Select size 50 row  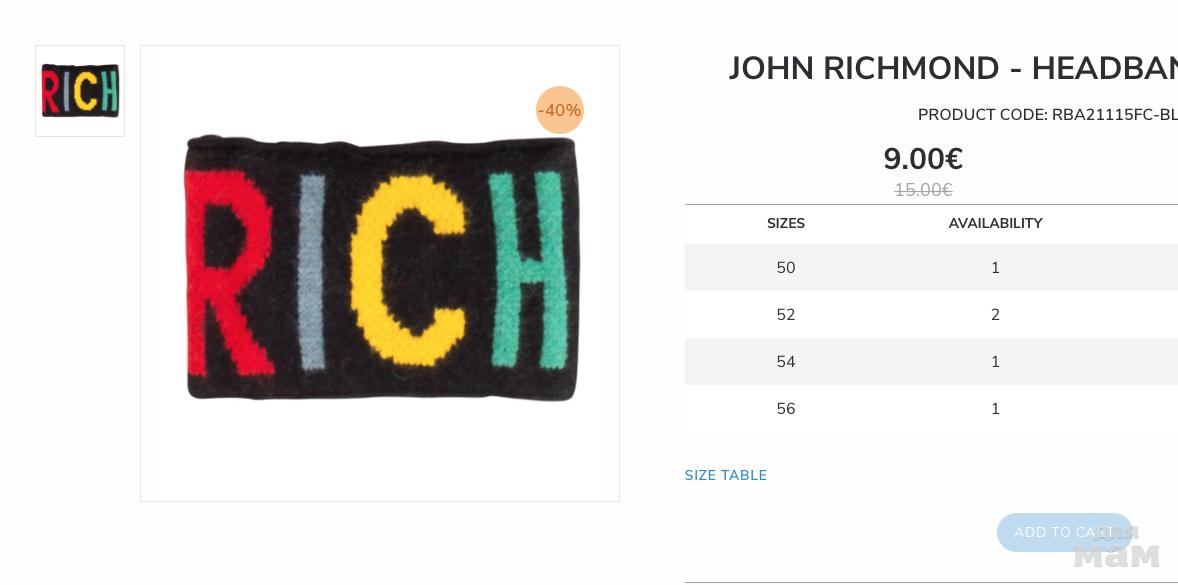[931, 267]
